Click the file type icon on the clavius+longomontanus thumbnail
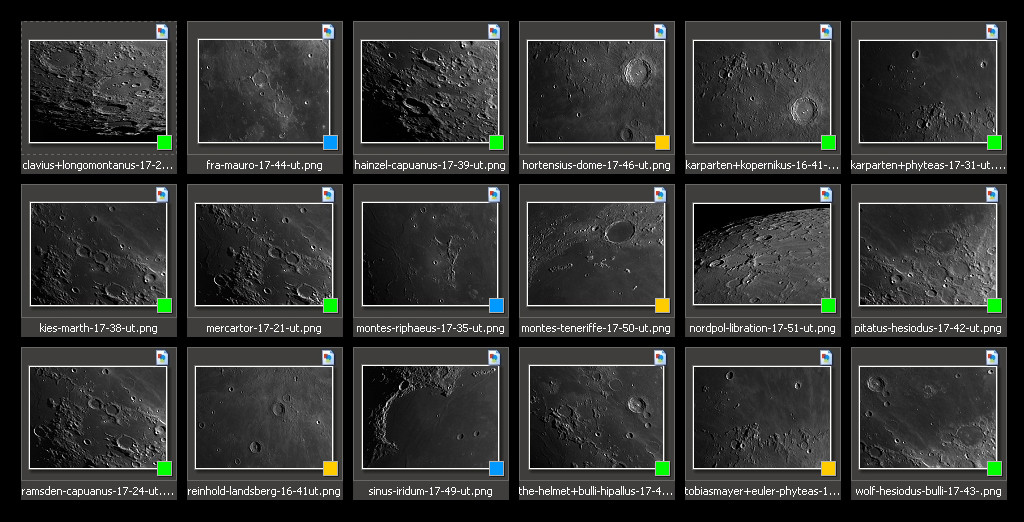The image size is (1024, 522). (162, 31)
